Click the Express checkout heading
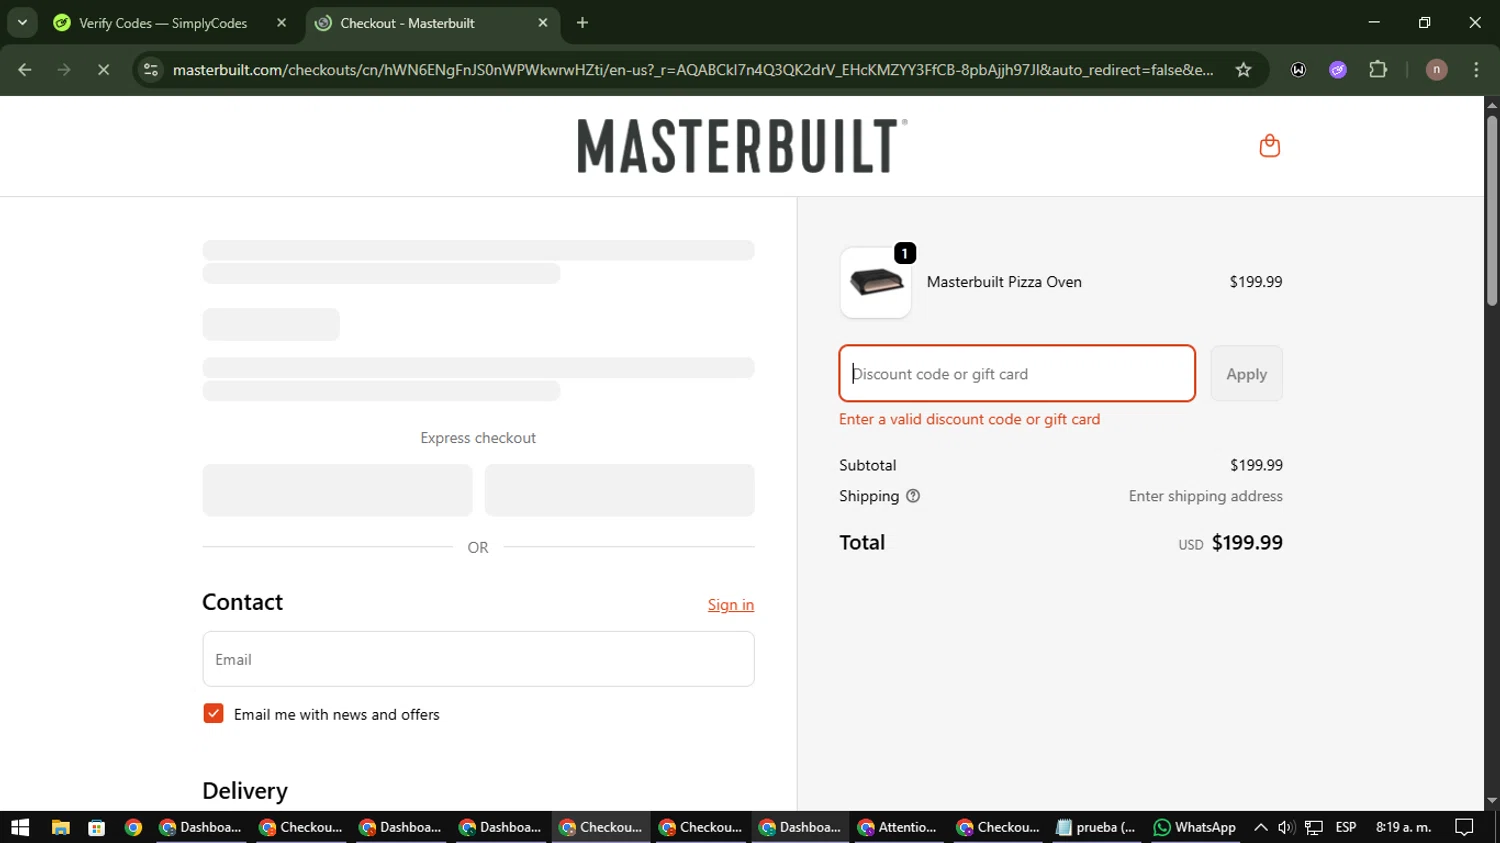Viewport: 1500px width, 843px height. [478, 438]
